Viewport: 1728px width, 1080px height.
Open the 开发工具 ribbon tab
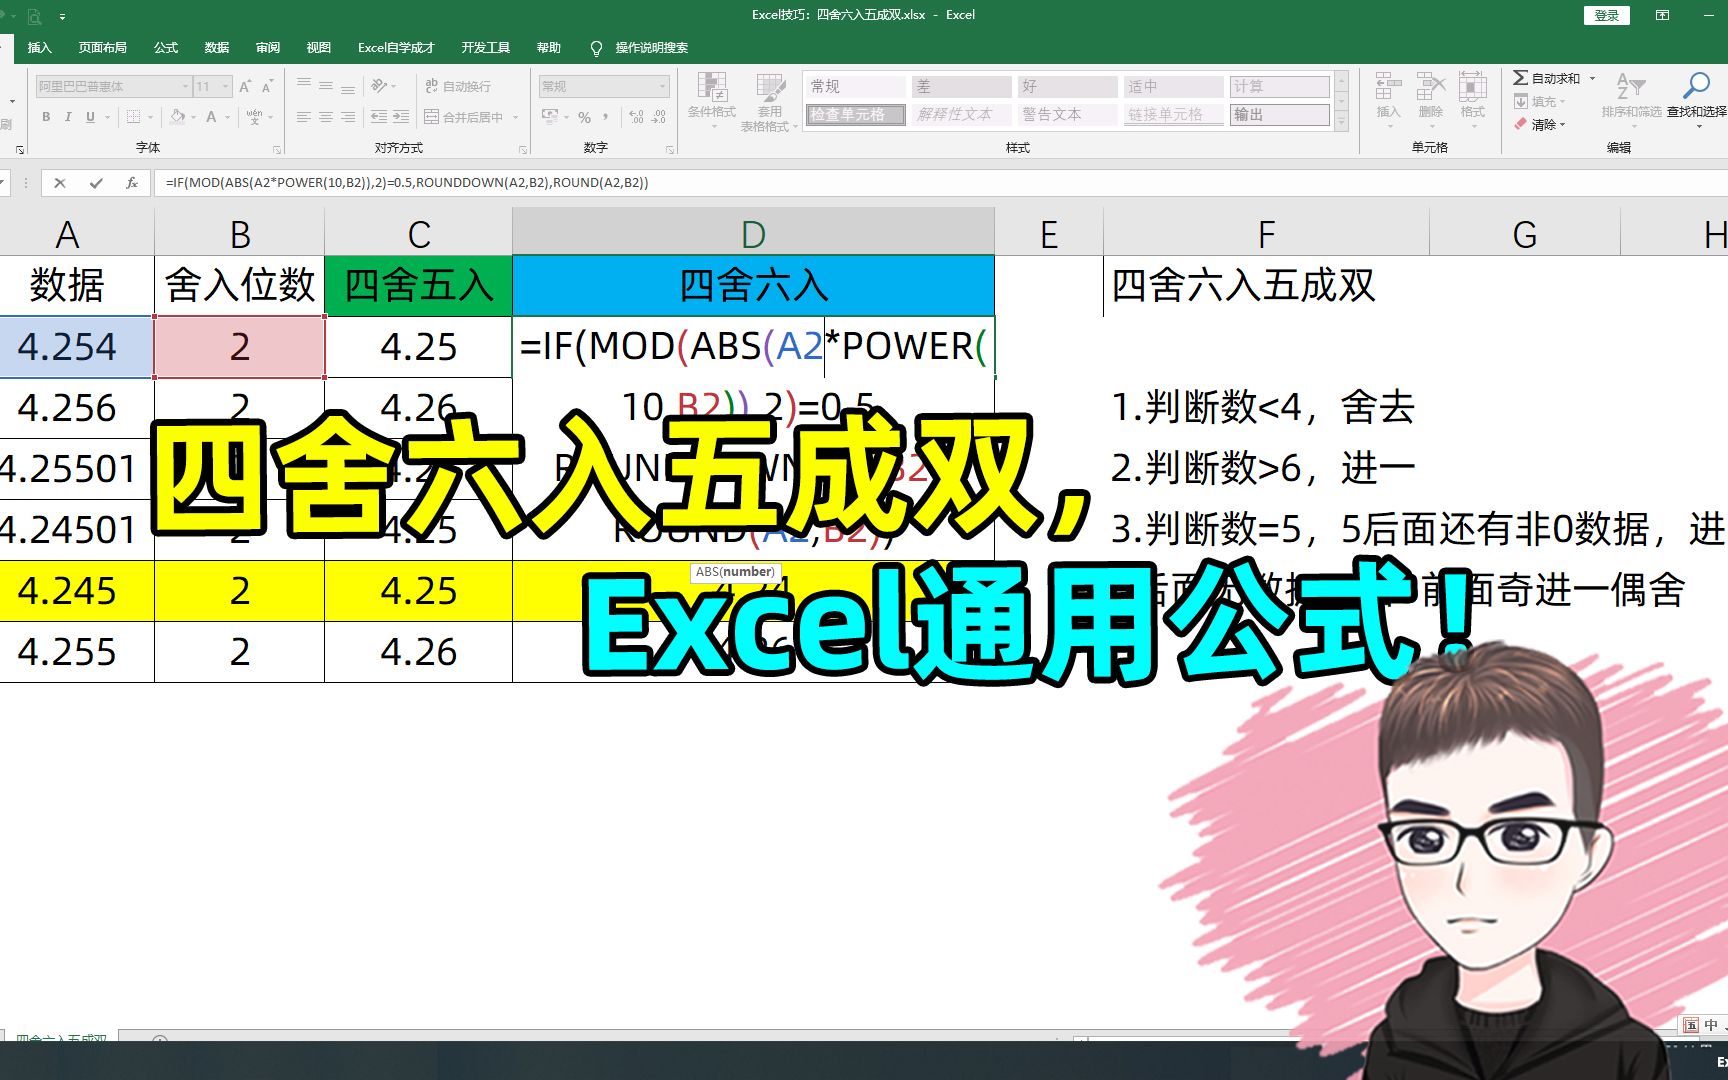coord(485,47)
